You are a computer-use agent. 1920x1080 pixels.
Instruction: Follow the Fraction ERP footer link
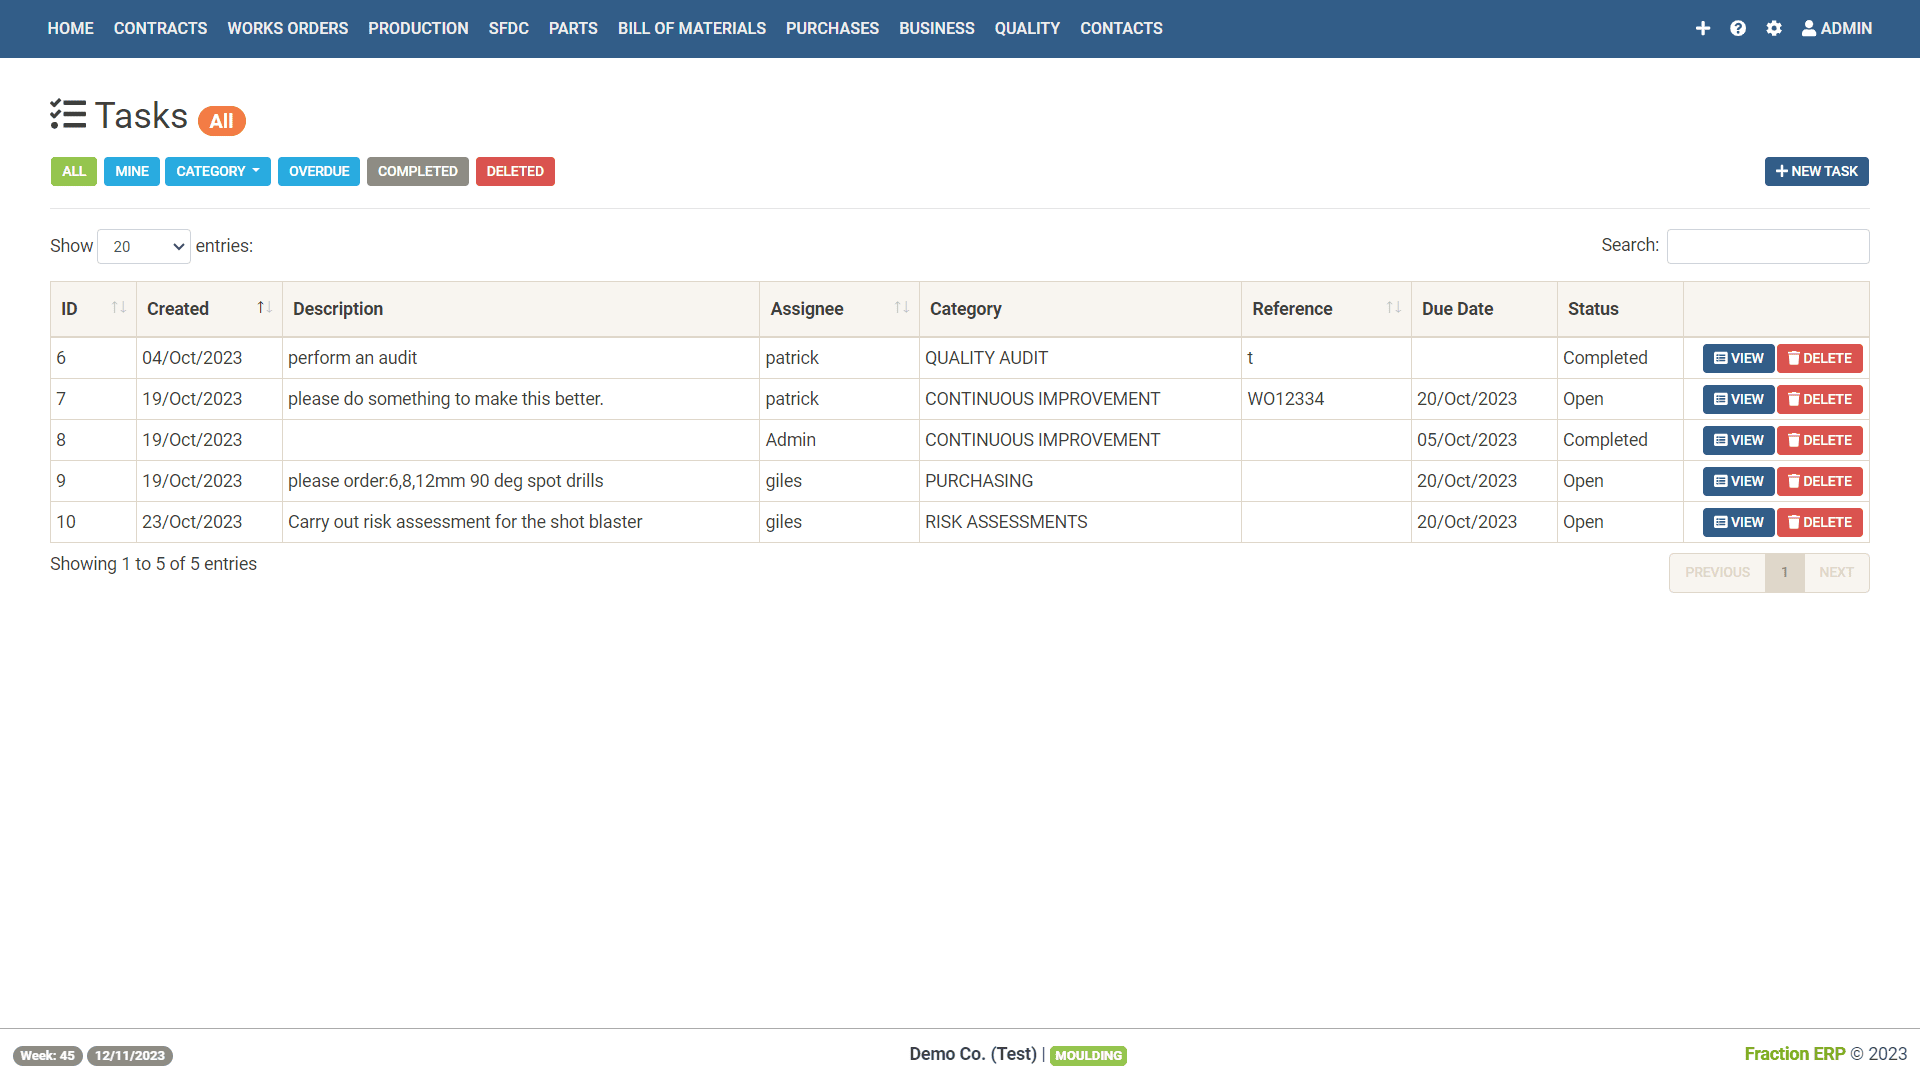click(x=1794, y=1054)
